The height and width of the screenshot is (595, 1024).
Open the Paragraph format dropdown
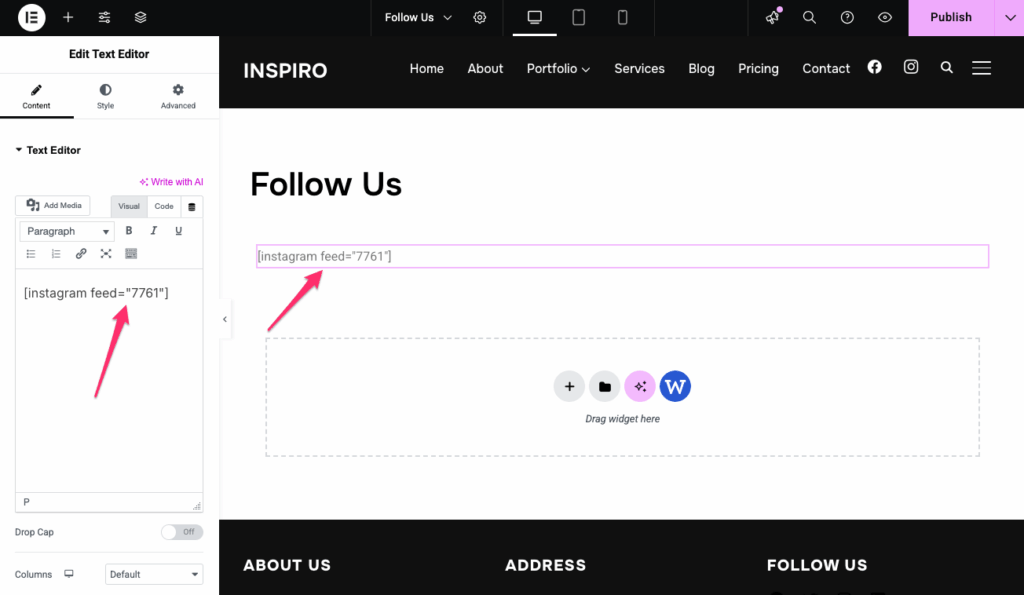click(67, 231)
